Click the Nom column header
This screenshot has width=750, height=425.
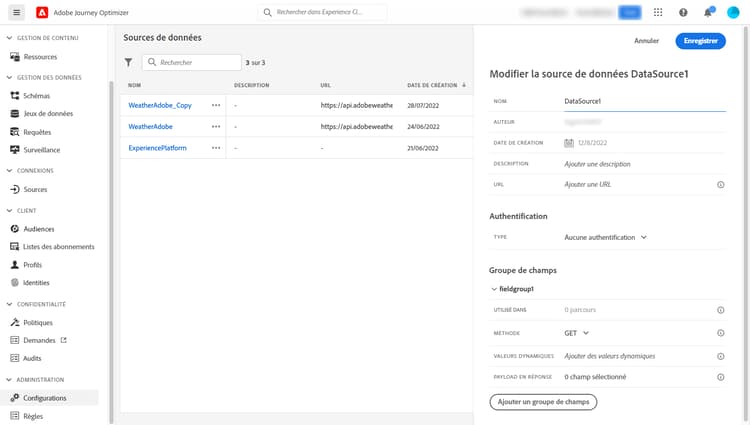pos(134,85)
